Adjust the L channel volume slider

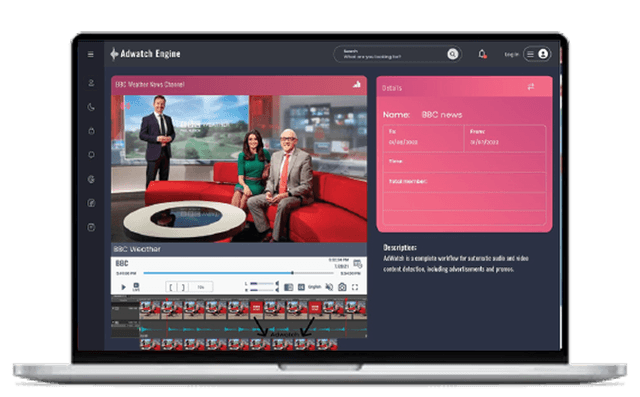(263, 283)
